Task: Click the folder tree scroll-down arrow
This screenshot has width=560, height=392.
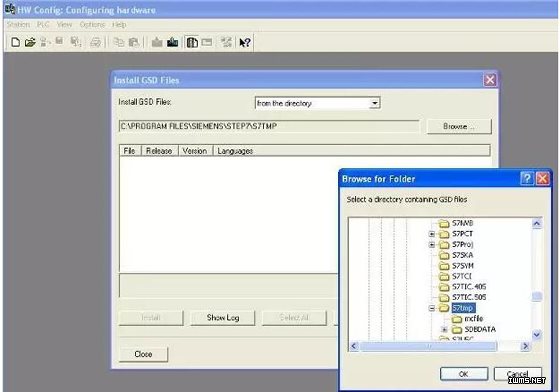Action: [537, 335]
